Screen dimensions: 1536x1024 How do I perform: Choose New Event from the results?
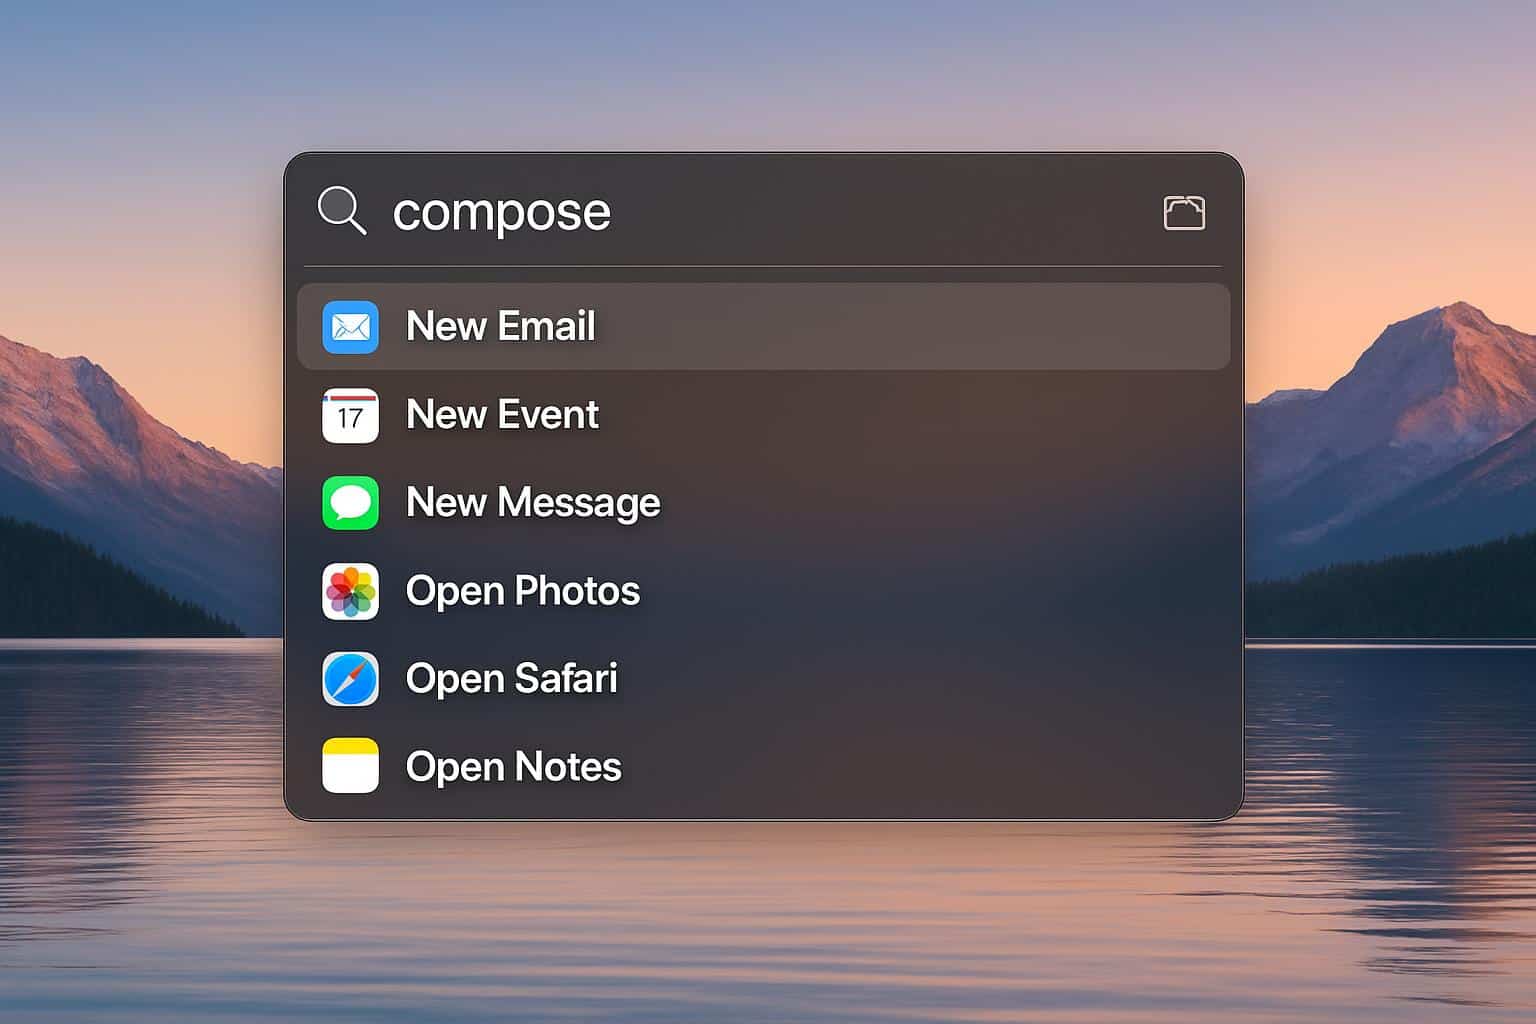(x=502, y=415)
